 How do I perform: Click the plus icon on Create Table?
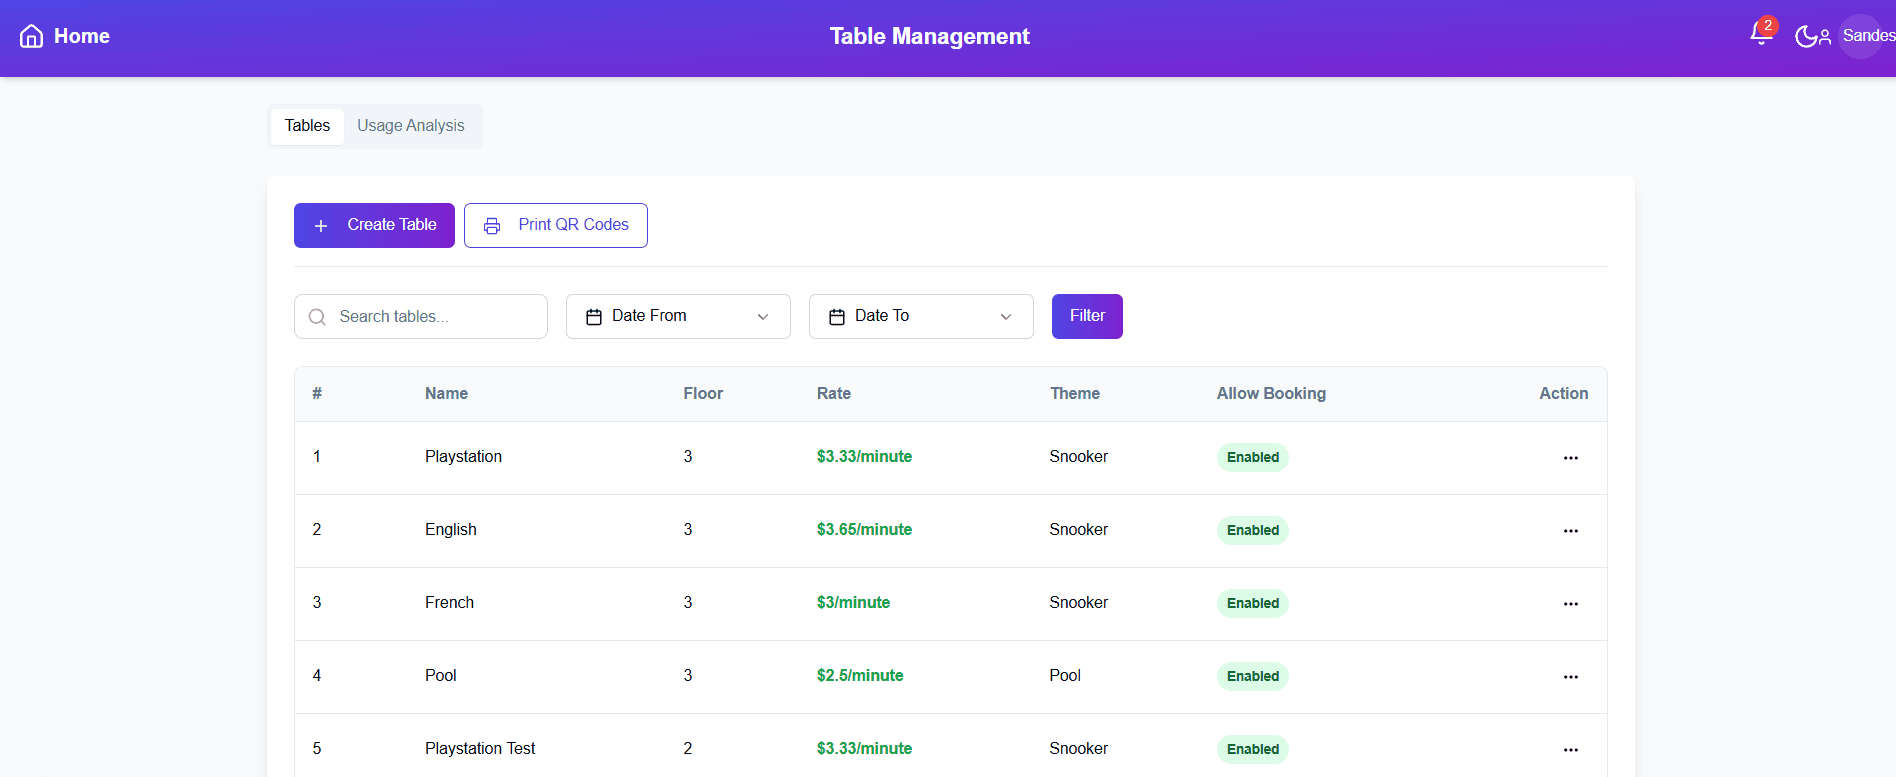321,226
